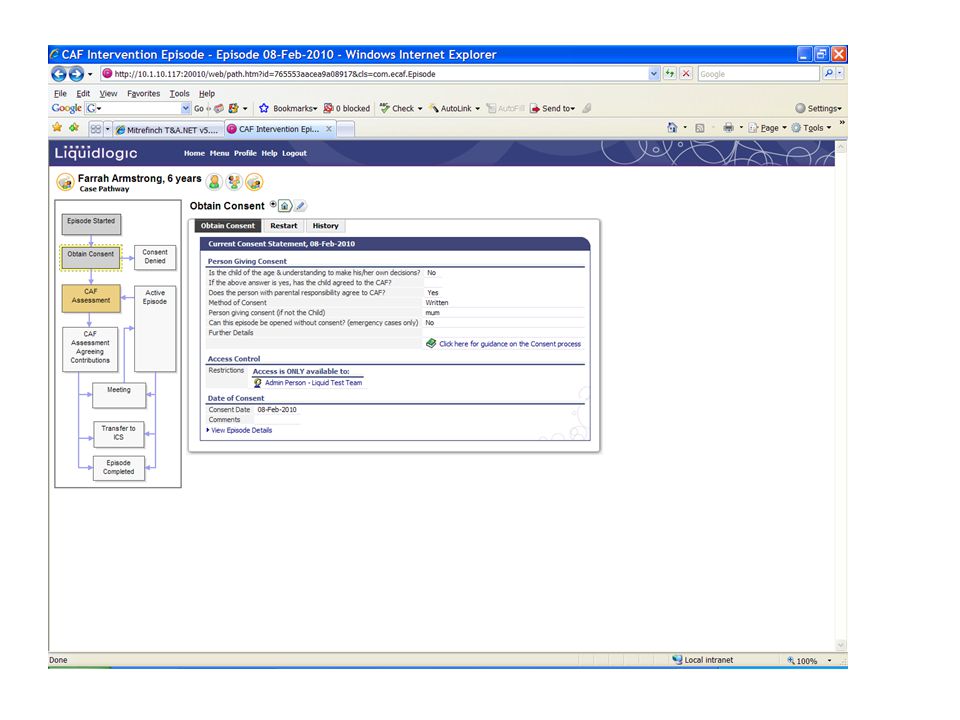Click the Episode Started pathway box
960x720 pixels.
[x=91, y=224]
